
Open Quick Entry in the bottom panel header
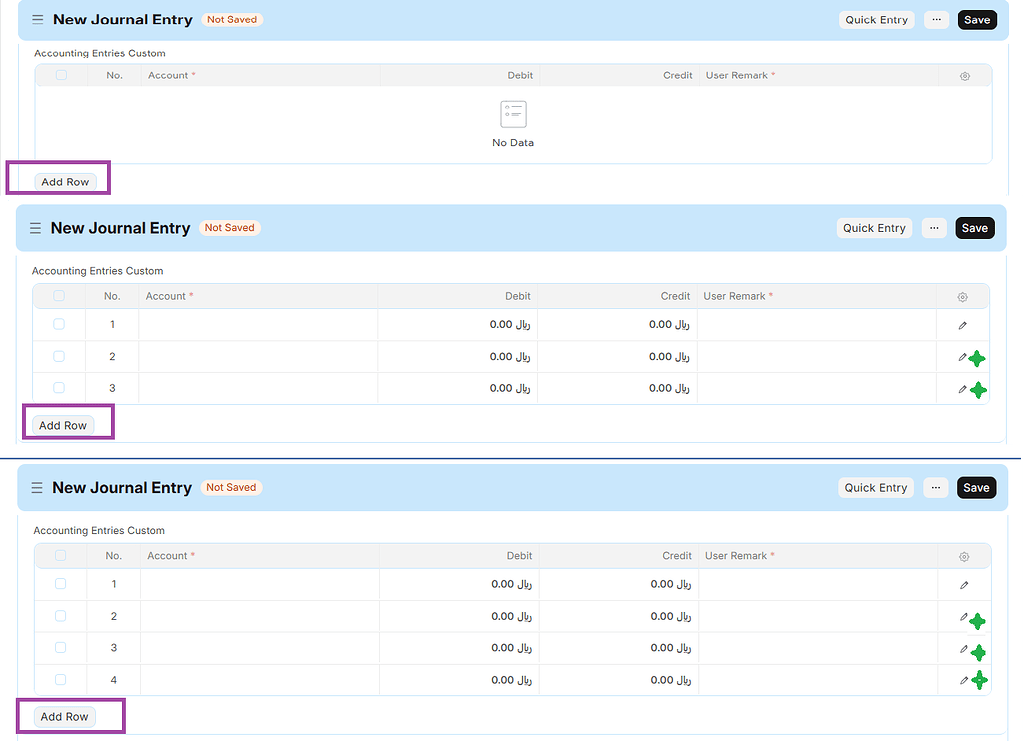pos(875,488)
